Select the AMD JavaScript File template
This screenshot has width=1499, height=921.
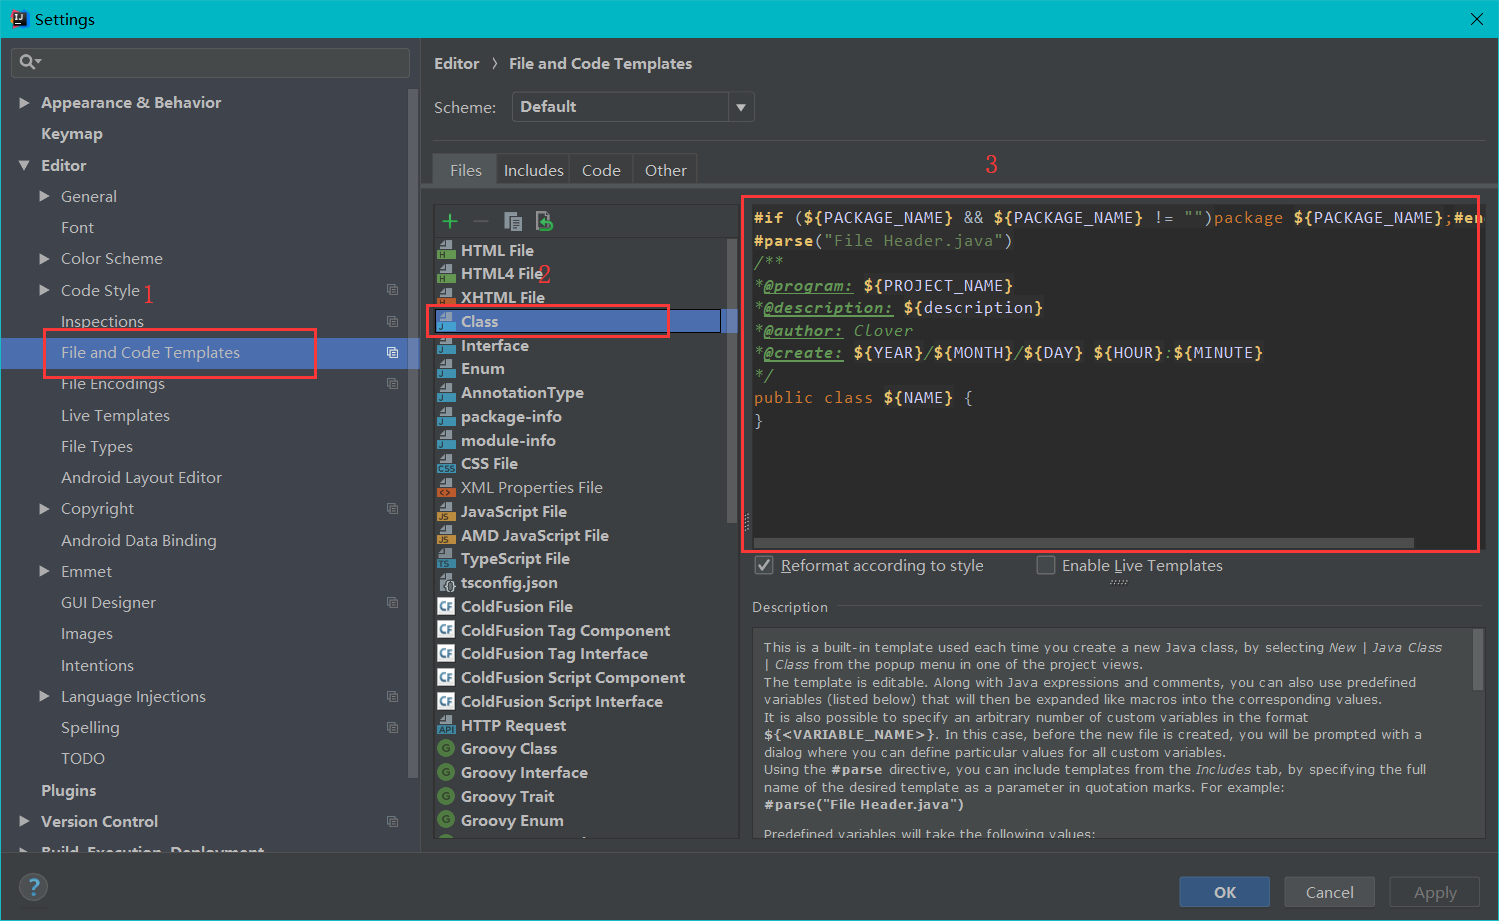click(x=534, y=536)
